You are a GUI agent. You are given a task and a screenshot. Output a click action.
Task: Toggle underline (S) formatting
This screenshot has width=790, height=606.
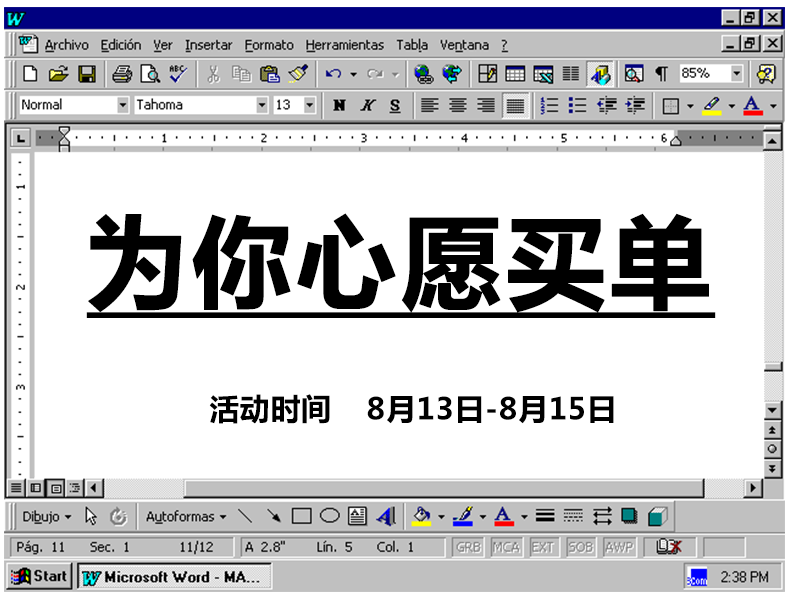[x=396, y=105]
